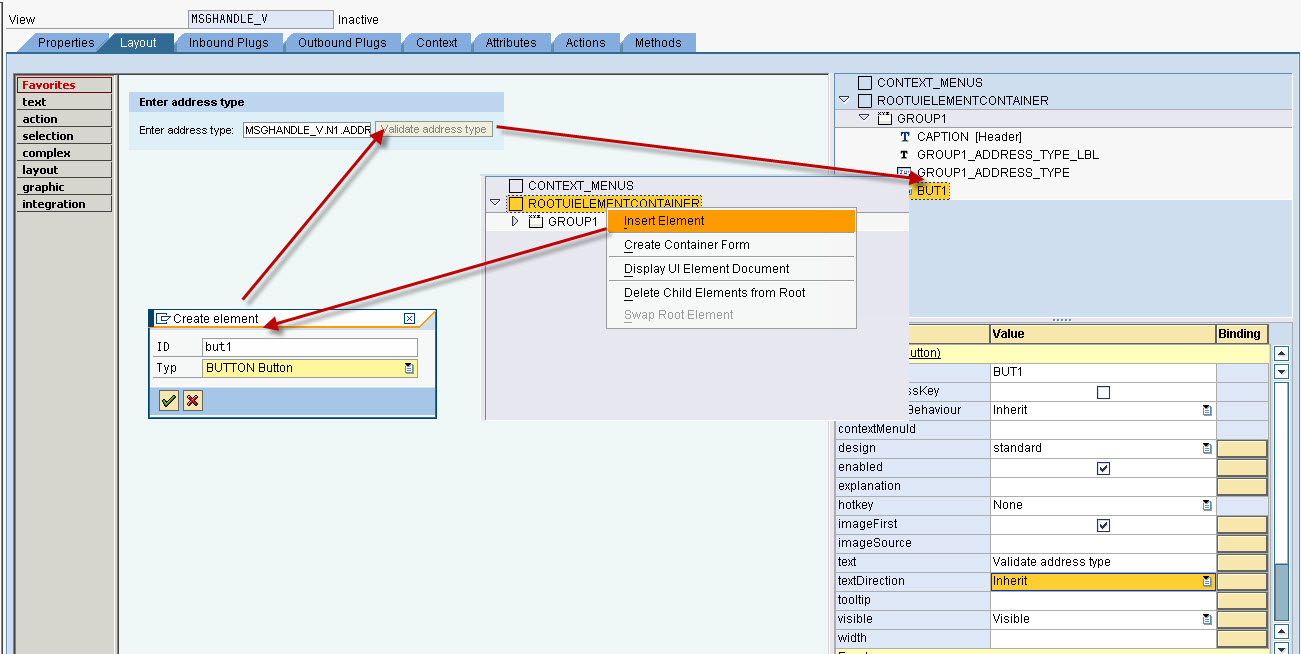Click the GROUP1 container icon

click(887, 118)
